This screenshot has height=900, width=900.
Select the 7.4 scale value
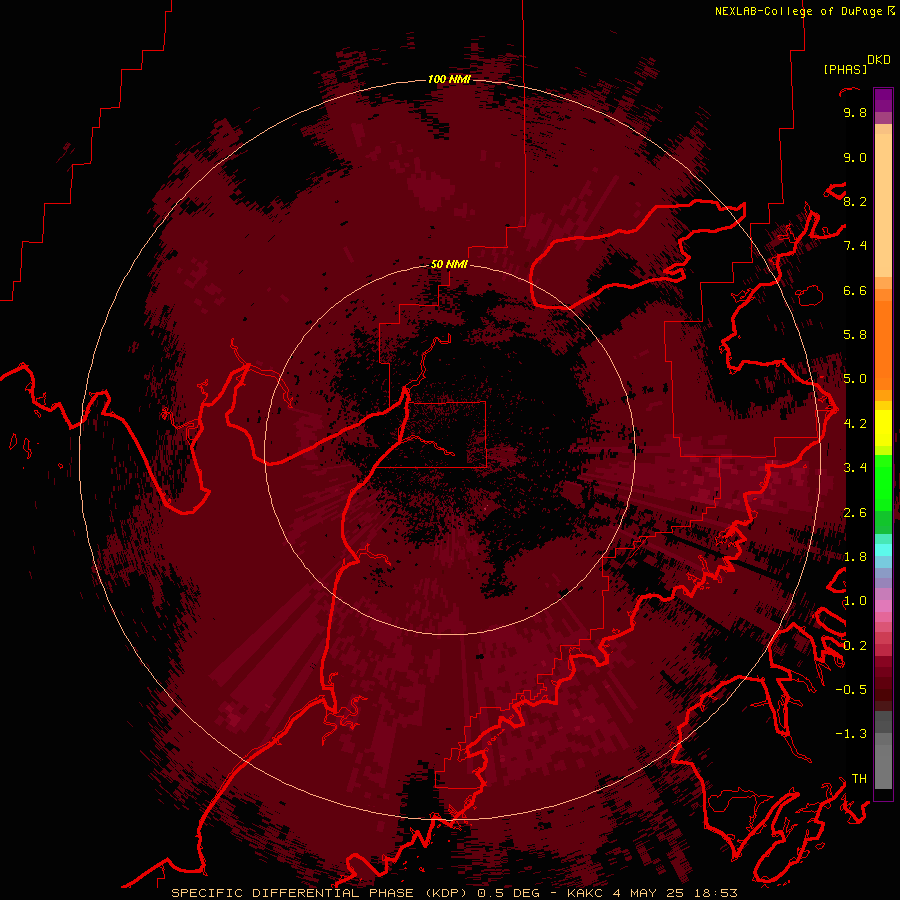click(x=855, y=246)
